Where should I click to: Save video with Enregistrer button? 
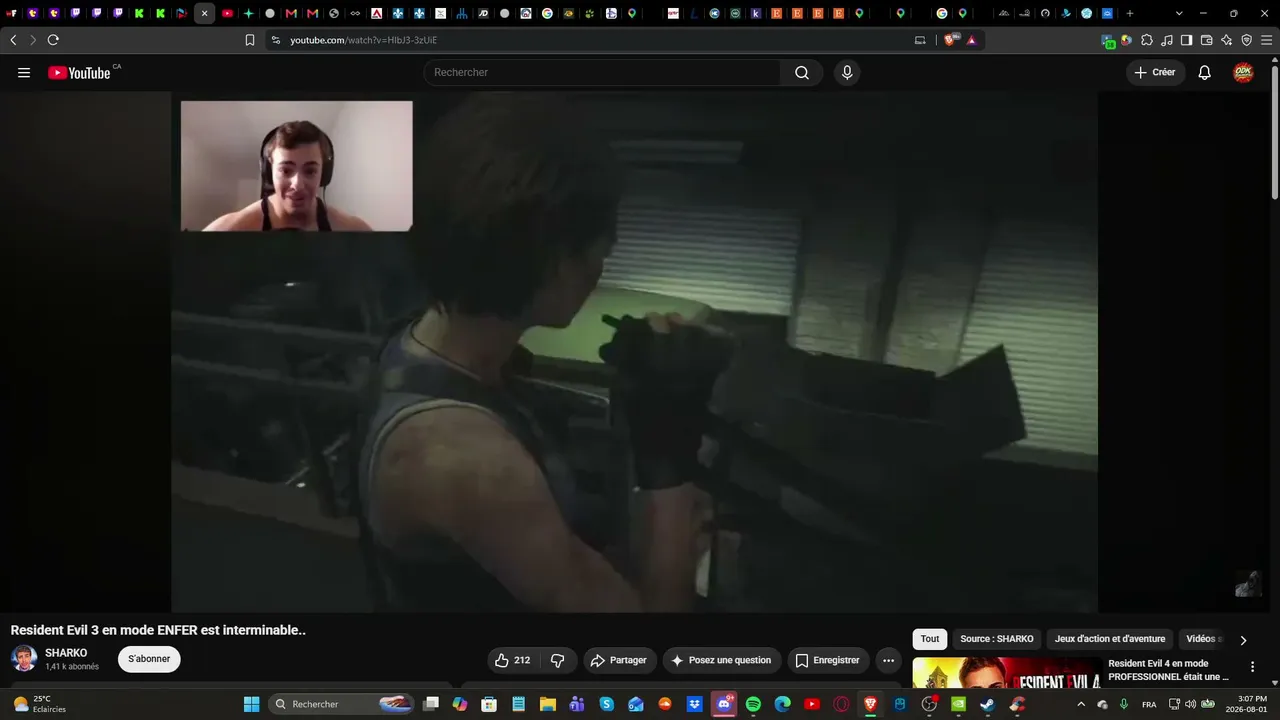coord(828,660)
